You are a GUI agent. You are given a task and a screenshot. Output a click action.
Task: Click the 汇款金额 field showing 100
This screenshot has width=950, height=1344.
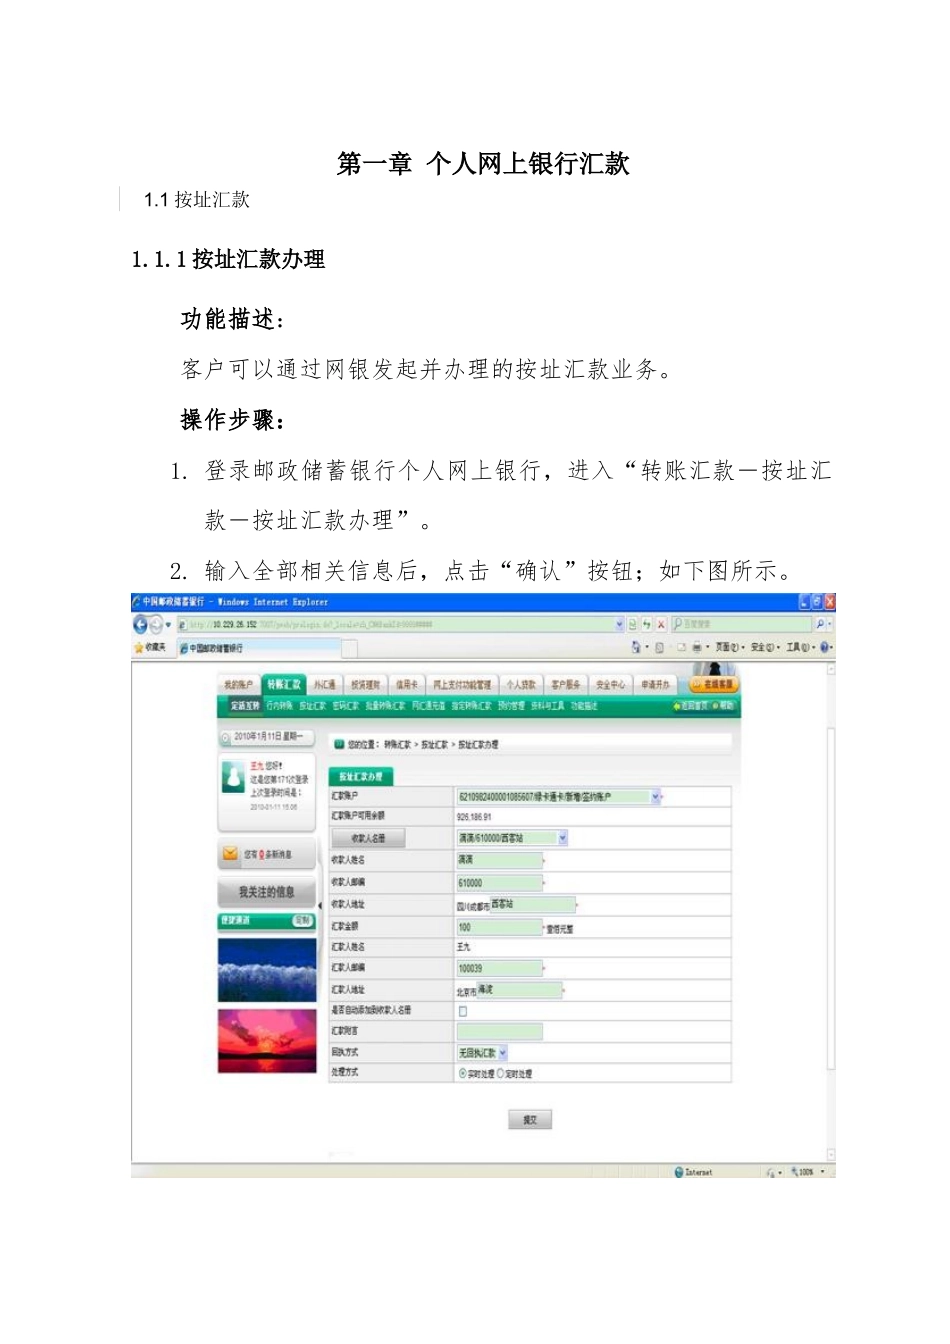pyautogui.click(x=499, y=927)
